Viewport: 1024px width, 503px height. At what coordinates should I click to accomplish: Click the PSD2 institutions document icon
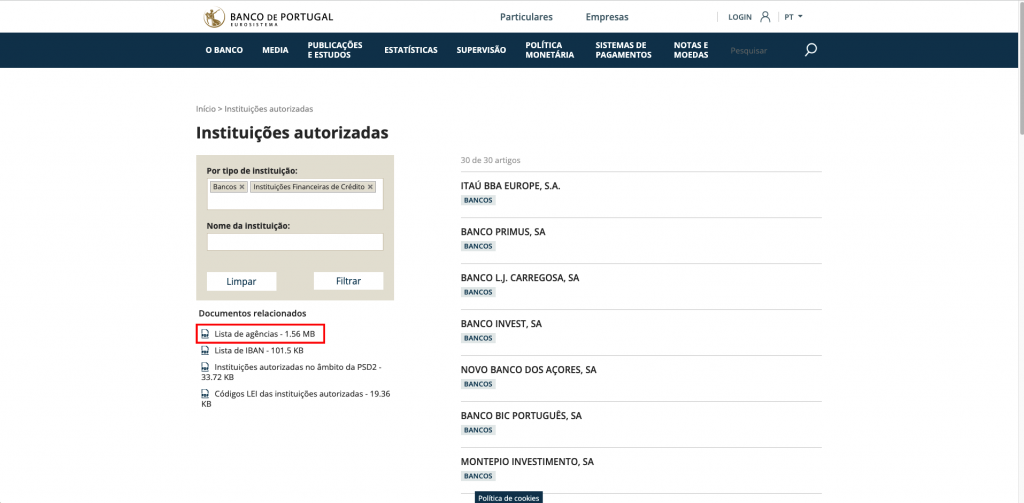(x=204, y=367)
